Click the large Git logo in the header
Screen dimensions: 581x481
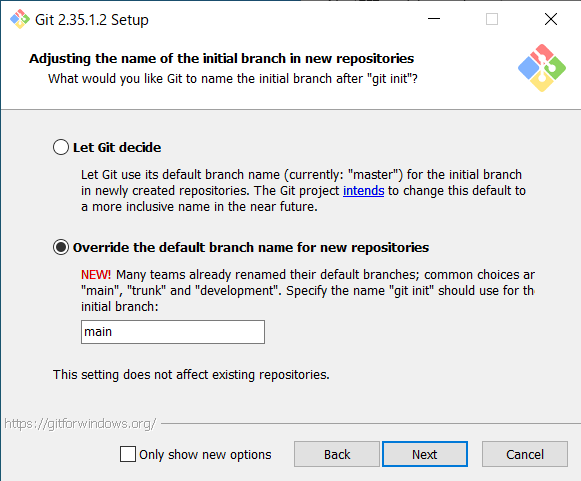[x=542, y=68]
